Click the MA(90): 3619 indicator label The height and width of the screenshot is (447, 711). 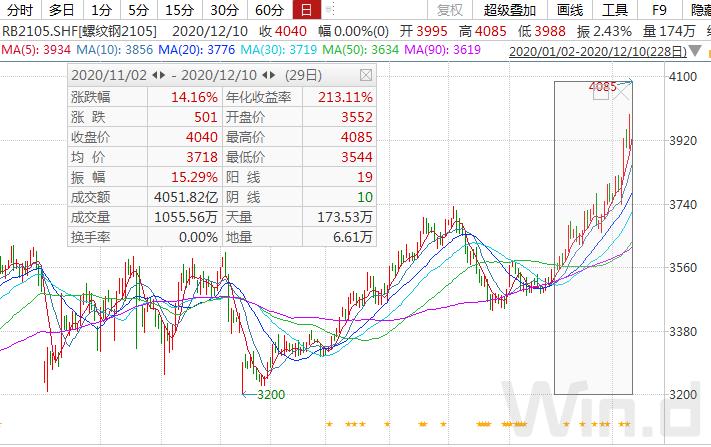[x=442, y=49]
